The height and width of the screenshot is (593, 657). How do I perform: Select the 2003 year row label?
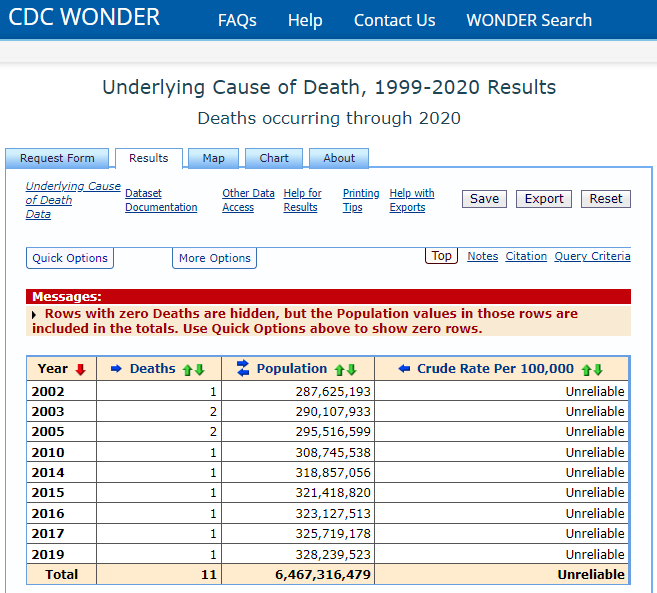[x=48, y=412]
